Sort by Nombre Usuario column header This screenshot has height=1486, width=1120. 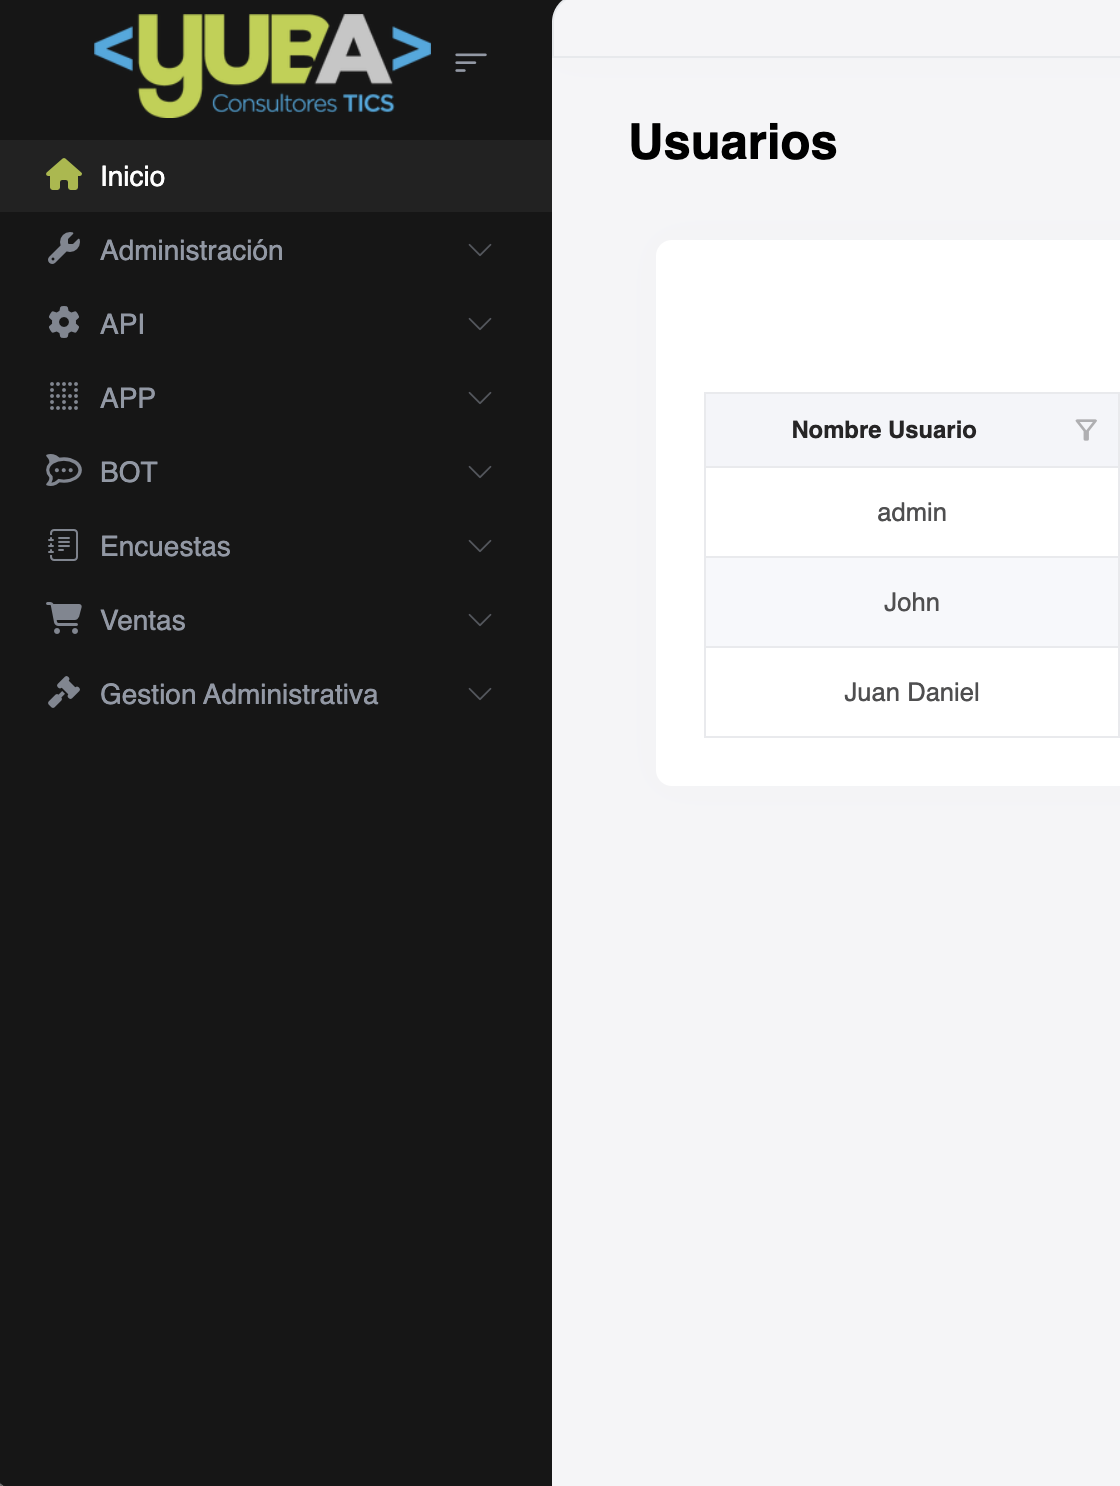point(883,430)
